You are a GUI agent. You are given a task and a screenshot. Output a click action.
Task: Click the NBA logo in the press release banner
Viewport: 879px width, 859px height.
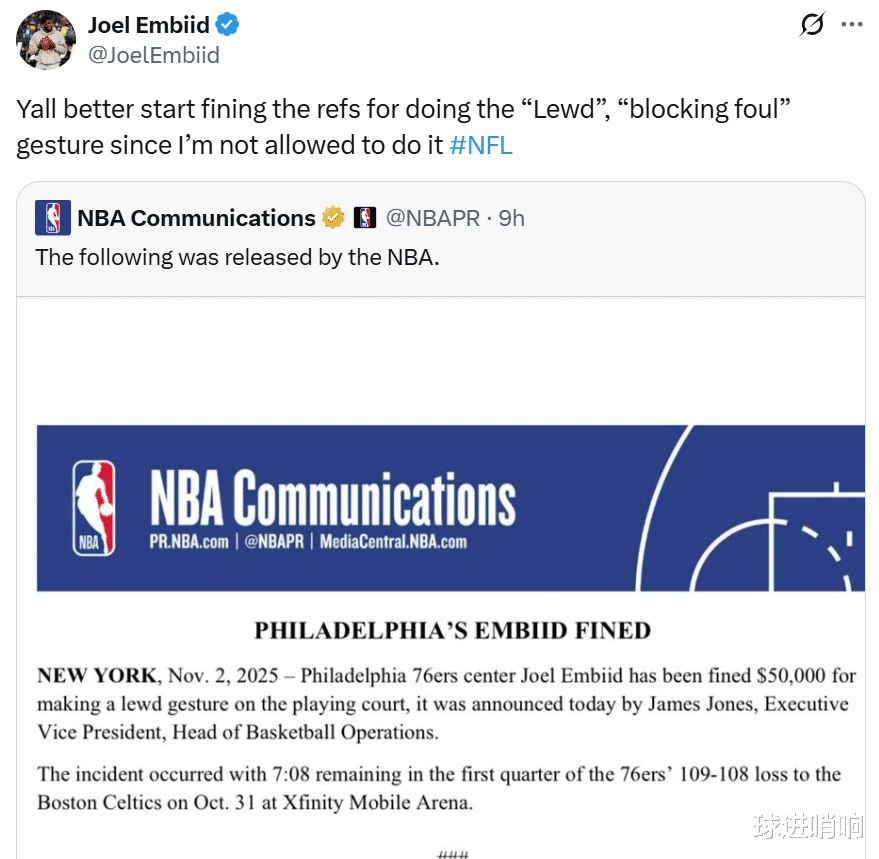tap(95, 507)
